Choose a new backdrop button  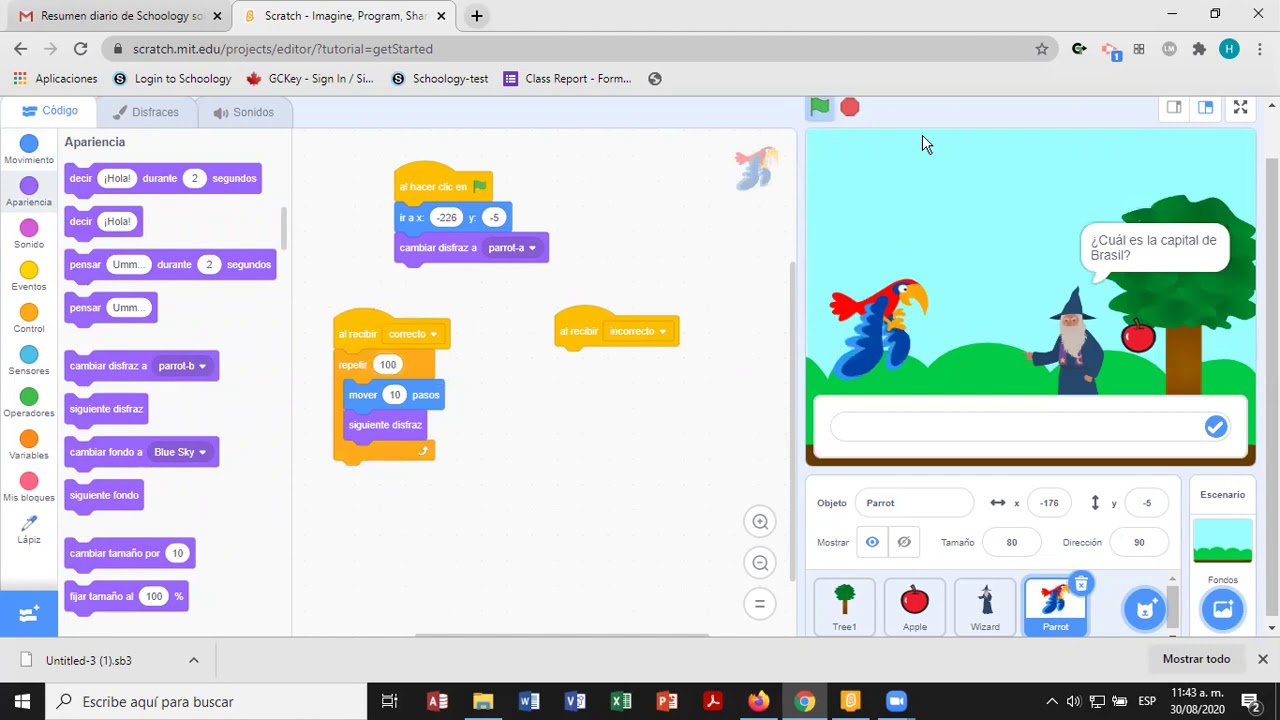tap(1222, 608)
